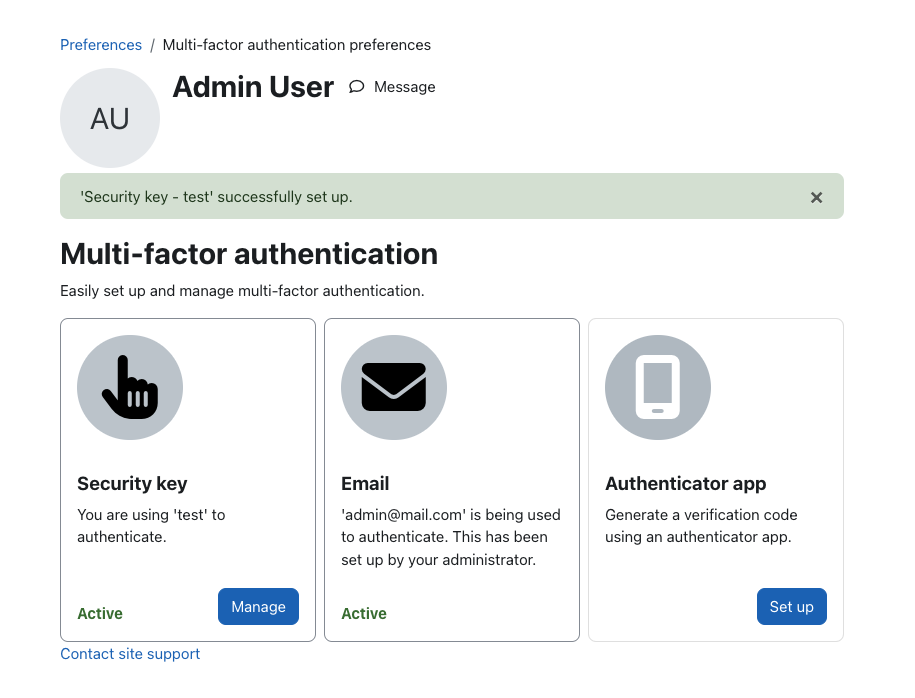Click the Email card heading
This screenshot has height=698, width=915.
[x=365, y=483]
